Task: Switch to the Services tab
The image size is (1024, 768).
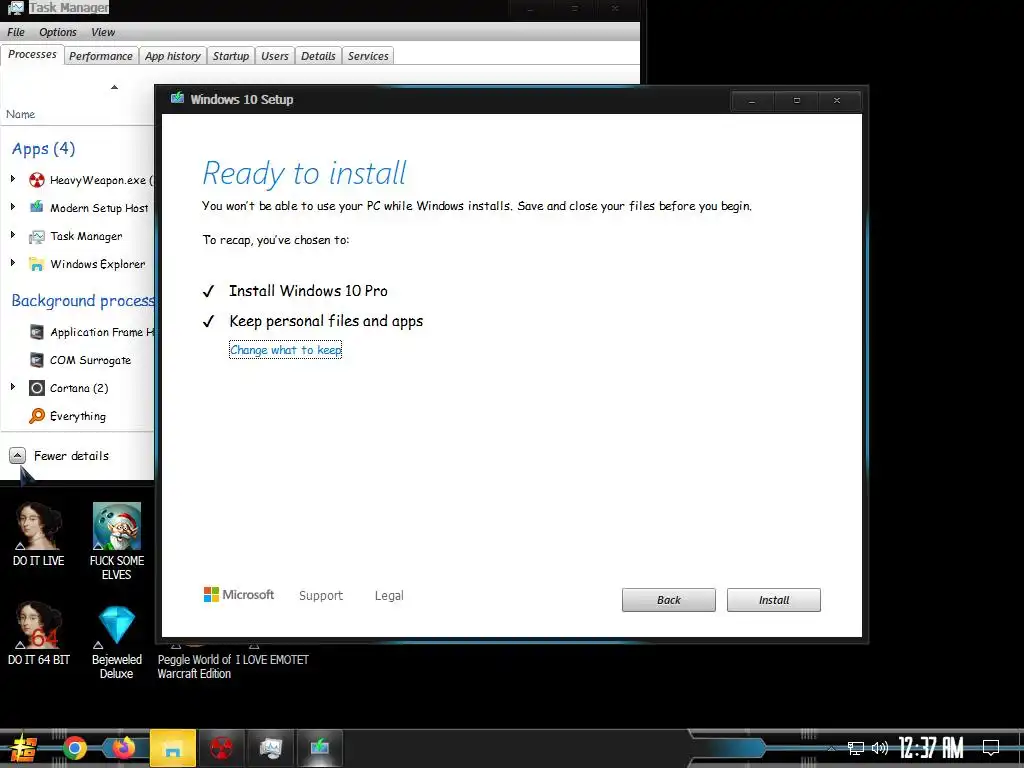Action: [368, 56]
